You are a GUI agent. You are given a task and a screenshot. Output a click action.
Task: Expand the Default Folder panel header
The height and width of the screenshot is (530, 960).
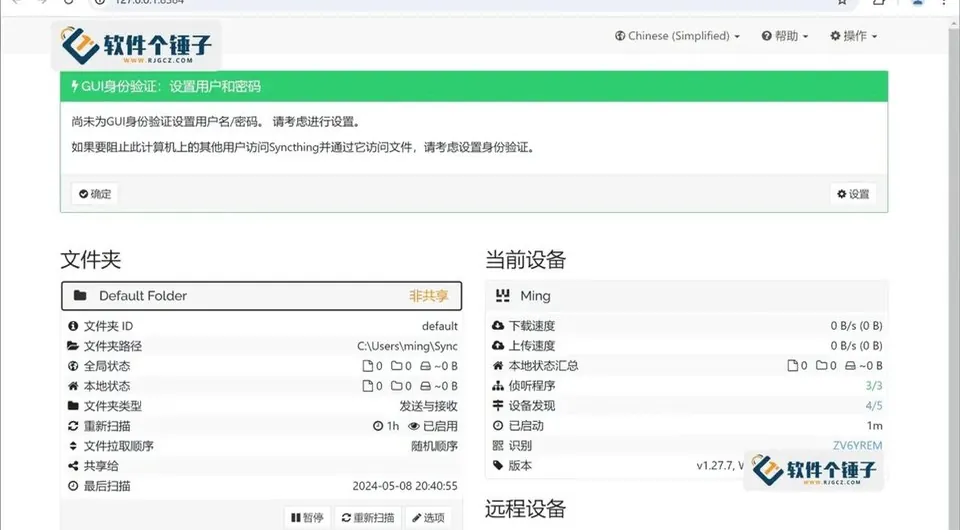point(261,296)
